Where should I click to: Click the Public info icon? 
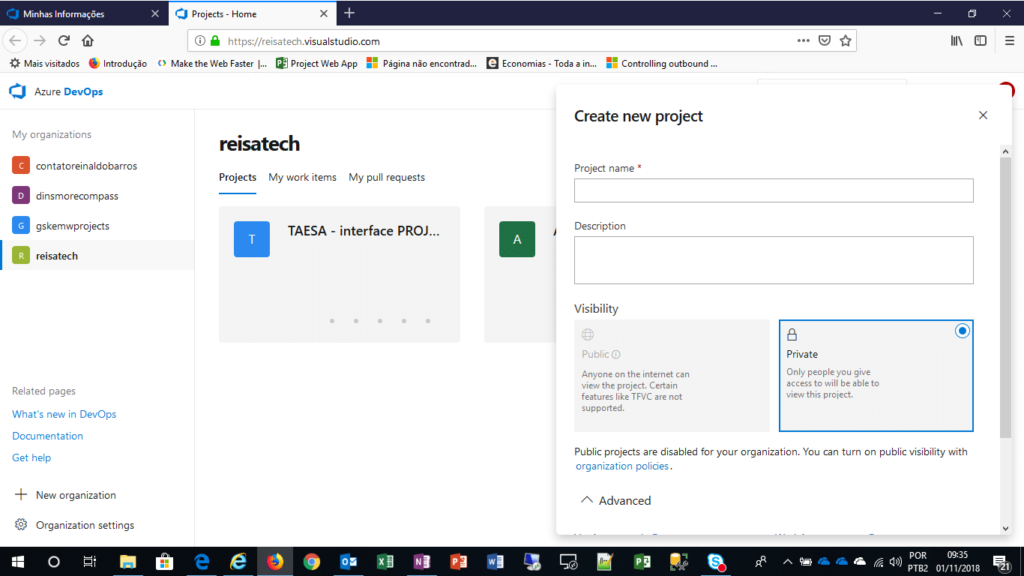616,354
